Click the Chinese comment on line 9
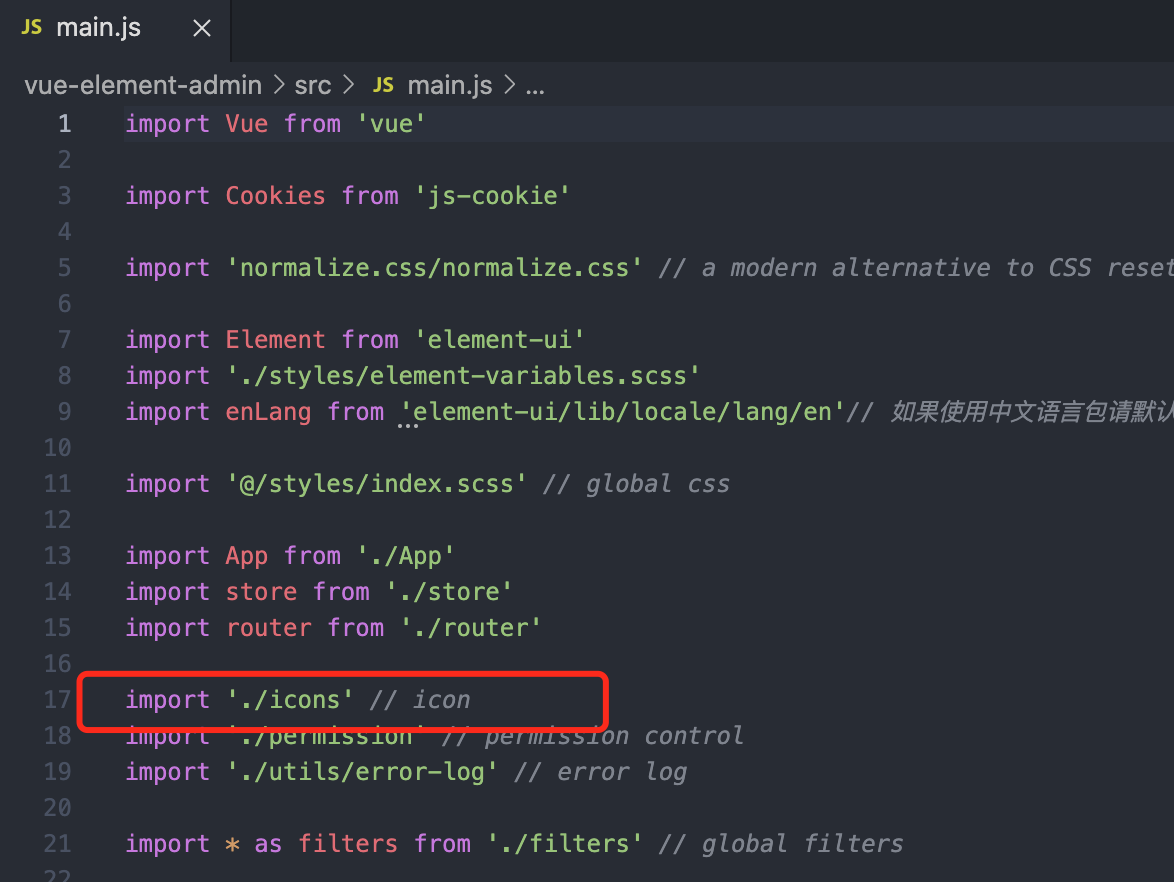 click(1009, 412)
